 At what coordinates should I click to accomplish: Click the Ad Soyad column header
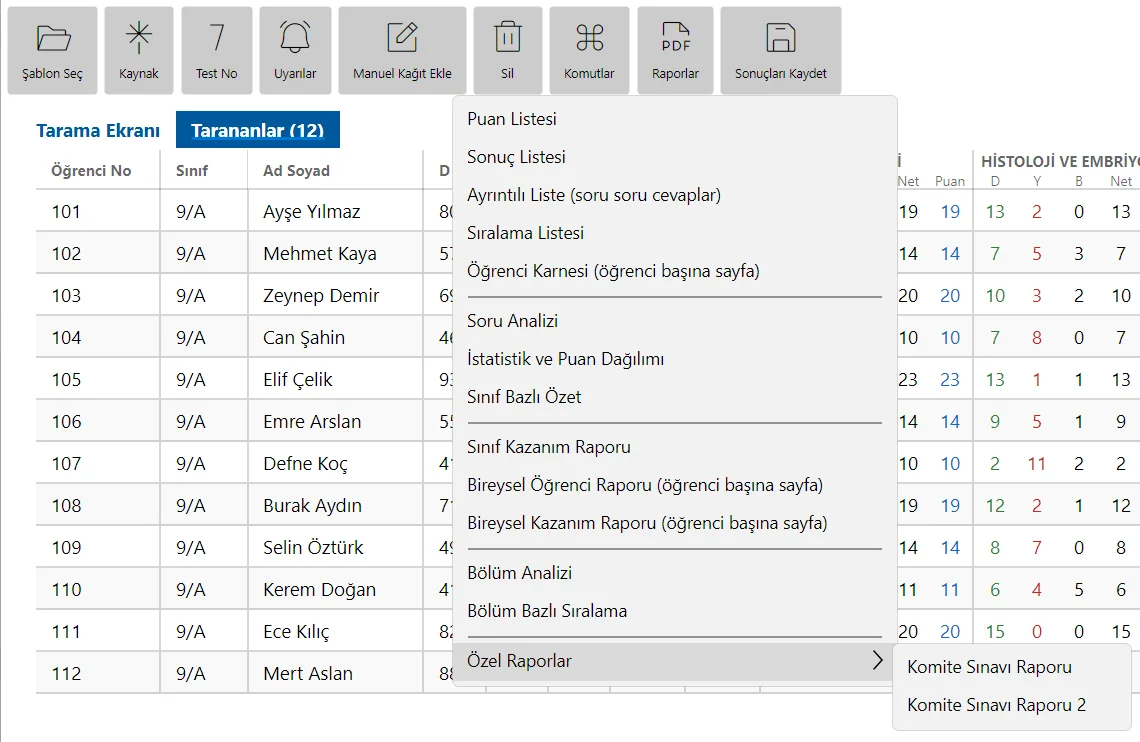(x=297, y=171)
